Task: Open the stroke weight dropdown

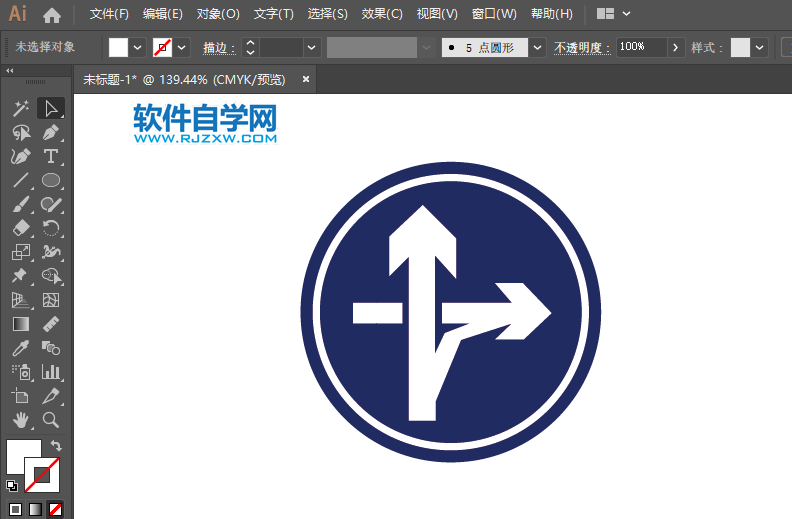Action: pos(312,48)
